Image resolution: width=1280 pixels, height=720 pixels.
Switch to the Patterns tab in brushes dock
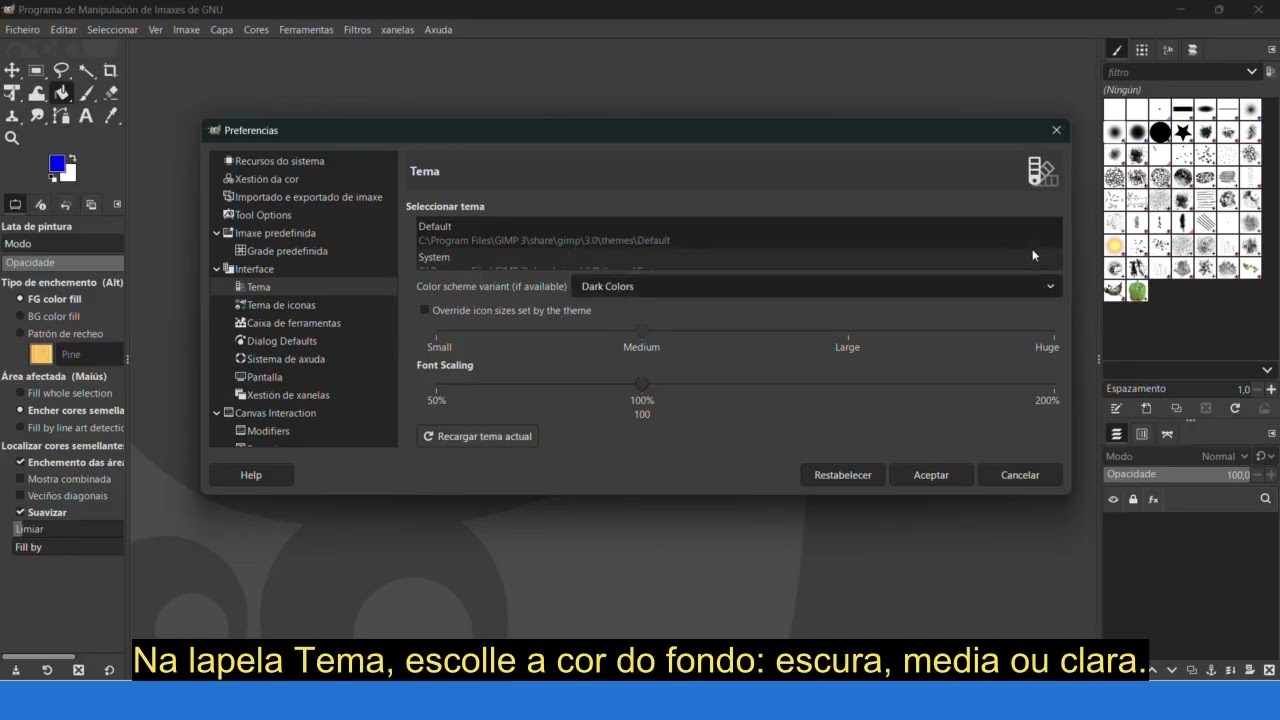point(1142,50)
